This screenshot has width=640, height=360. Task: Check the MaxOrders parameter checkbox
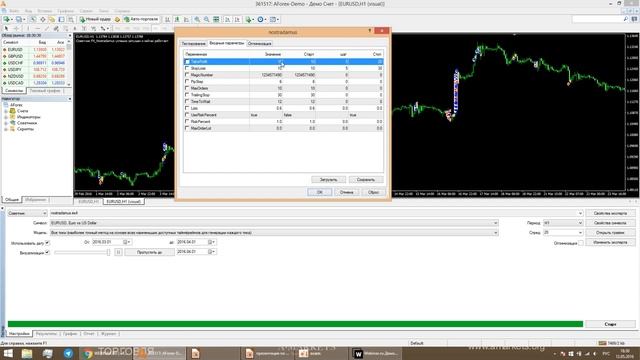click(187, 88)
